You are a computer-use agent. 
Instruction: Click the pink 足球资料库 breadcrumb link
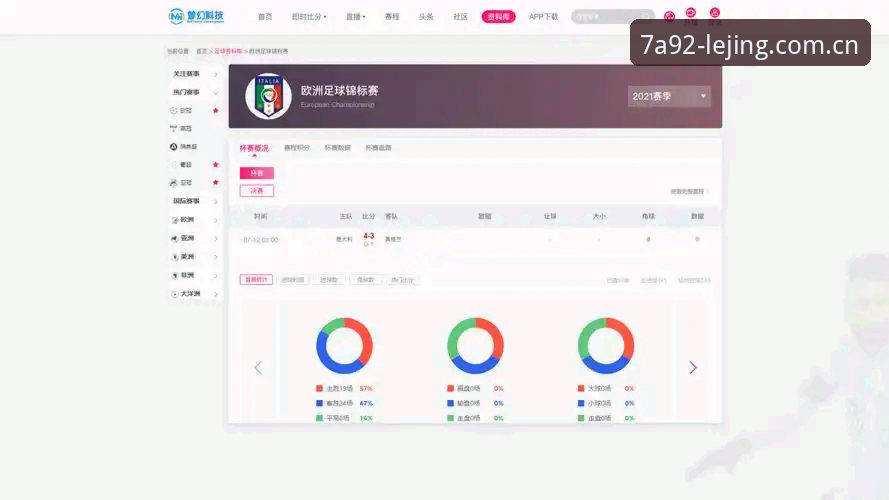pyautogui.click(x=228, y=51)
